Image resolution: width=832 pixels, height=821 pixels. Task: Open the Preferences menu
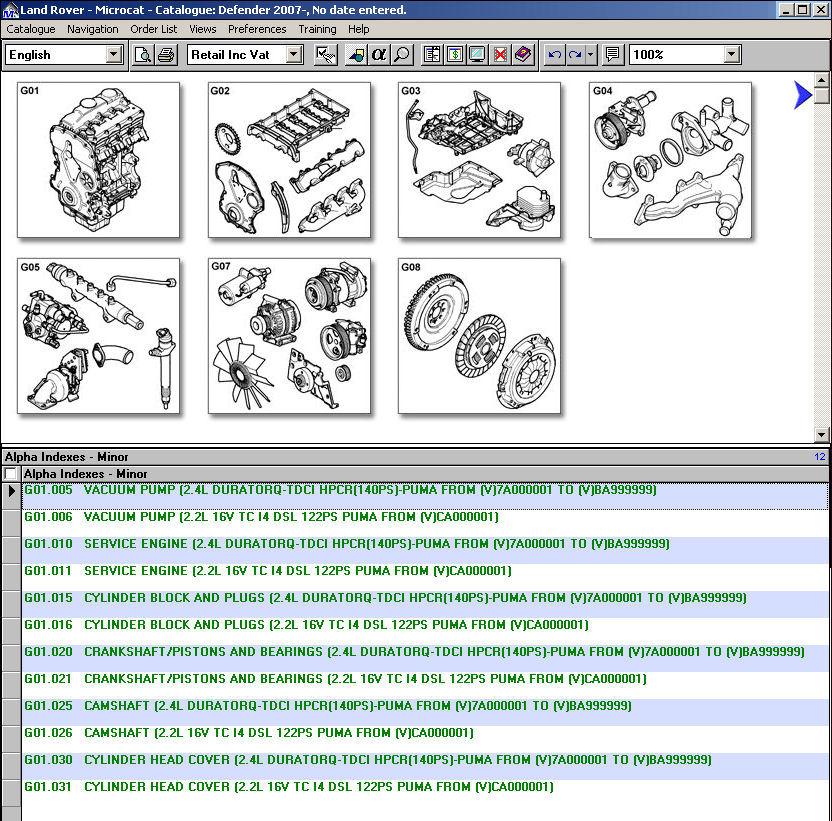(x=257, y=29)
